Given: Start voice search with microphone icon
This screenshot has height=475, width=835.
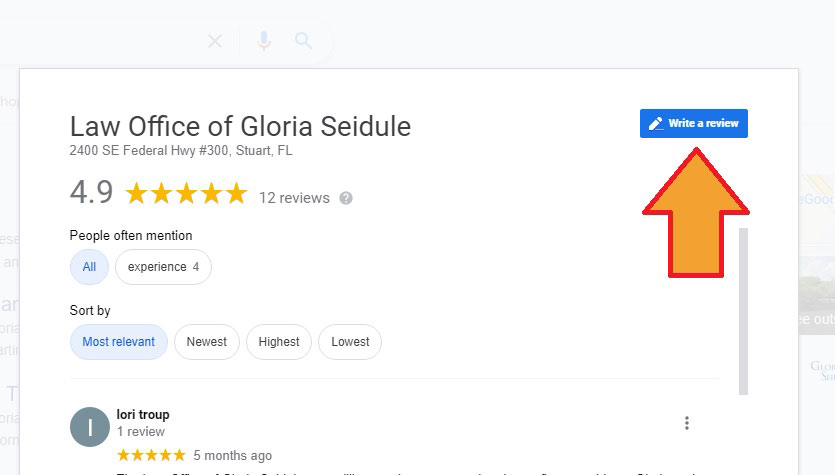Looking at the screenshot, I should tap(264, 40).
